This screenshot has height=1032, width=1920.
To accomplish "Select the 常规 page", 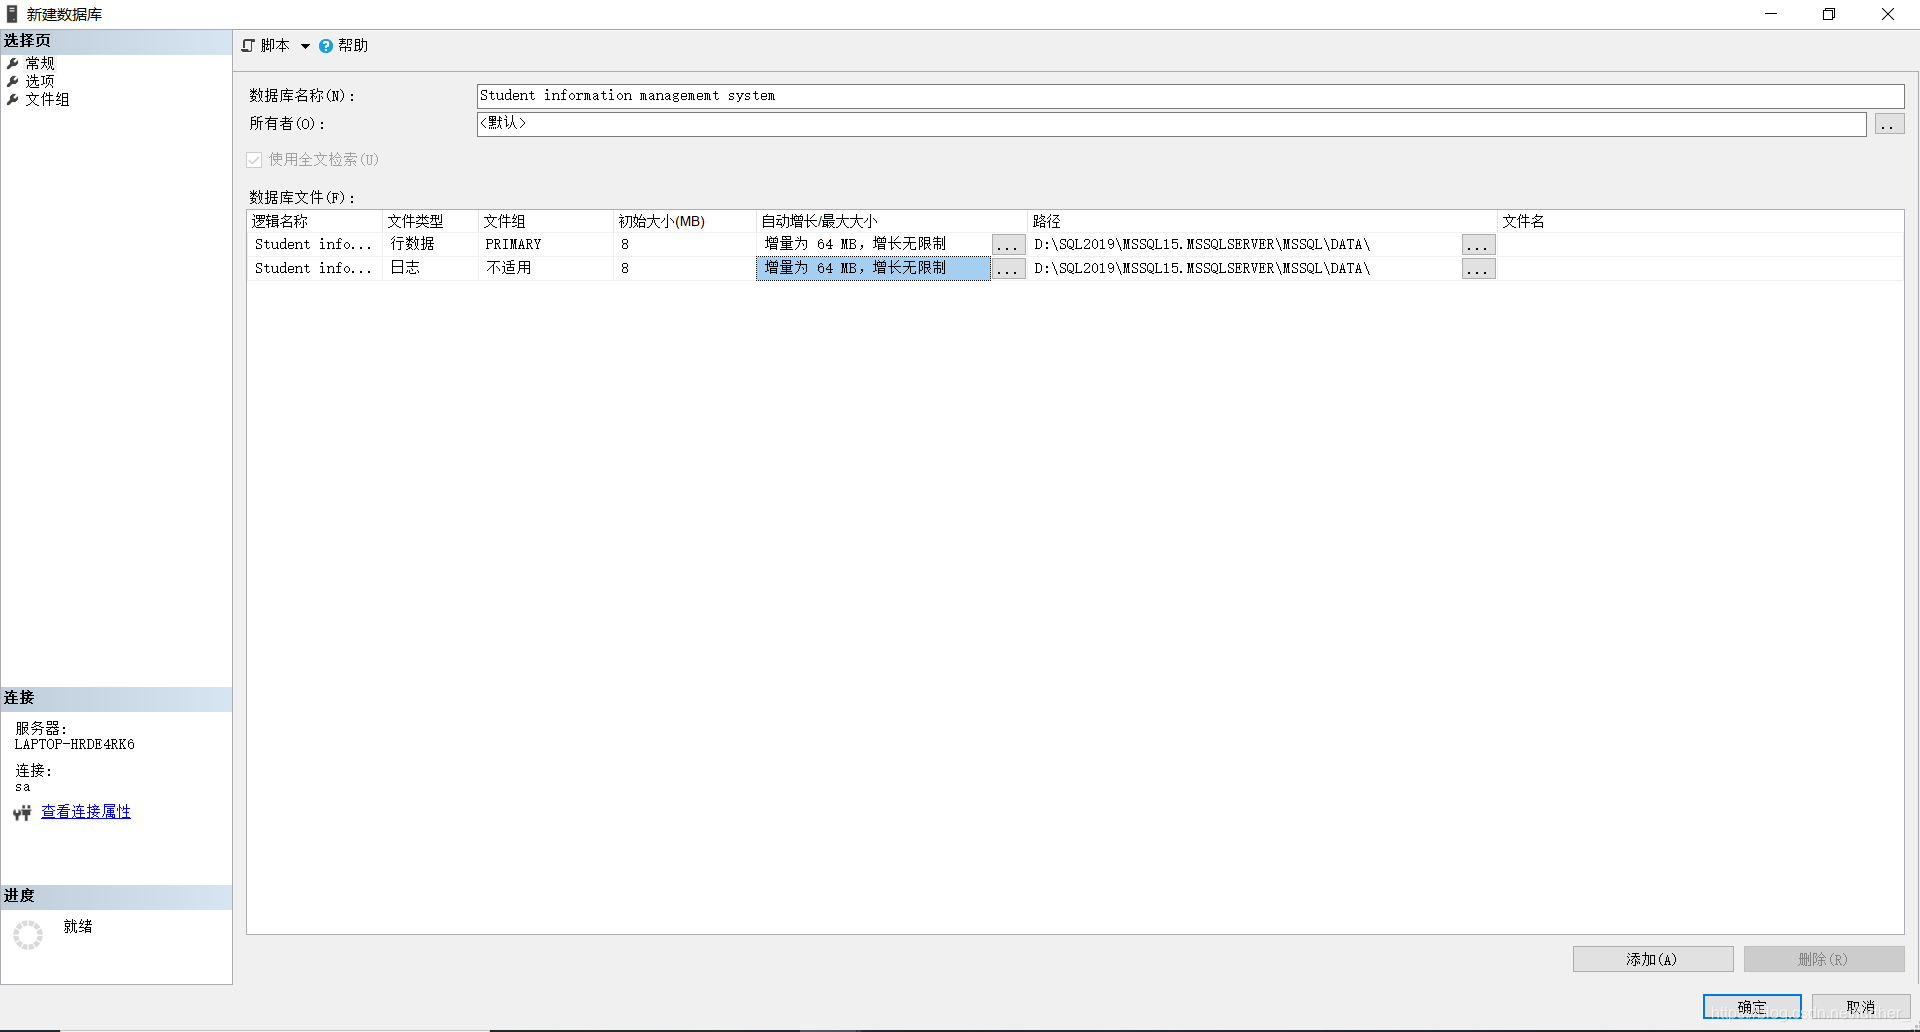I will click(40, 63).
